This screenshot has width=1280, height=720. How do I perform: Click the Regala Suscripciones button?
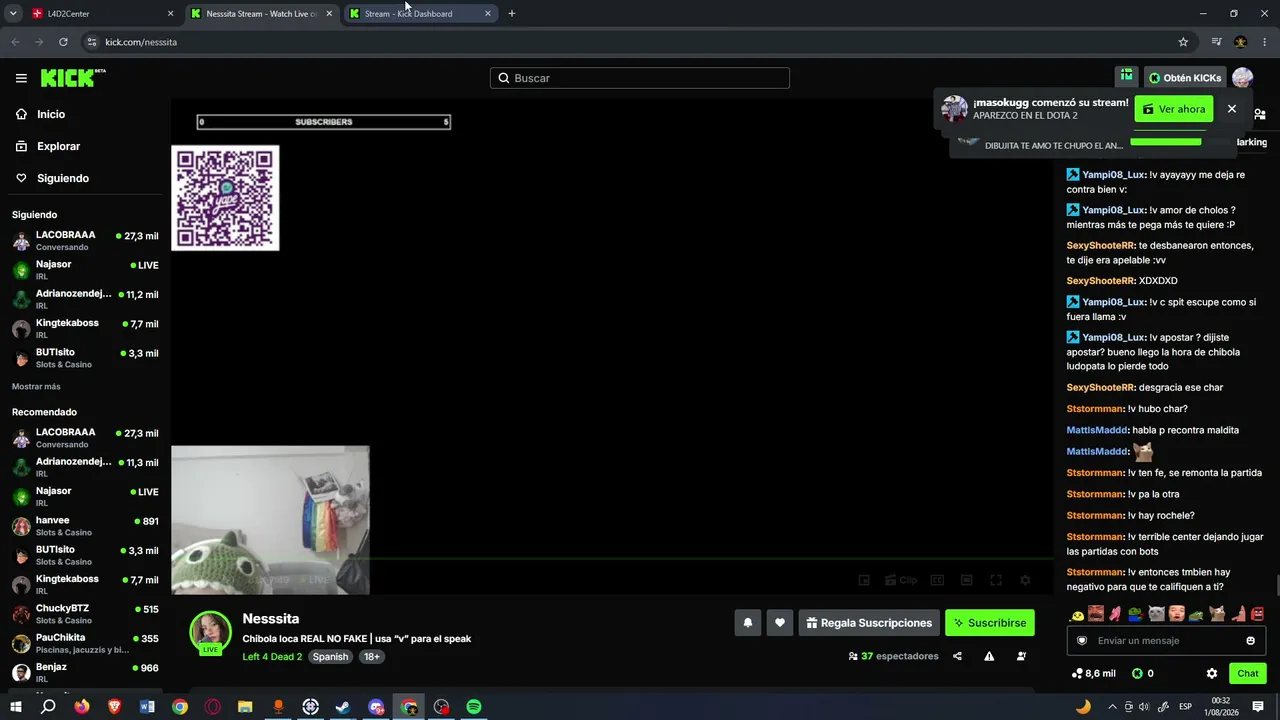pyautogui.click(x=869, y=623)
